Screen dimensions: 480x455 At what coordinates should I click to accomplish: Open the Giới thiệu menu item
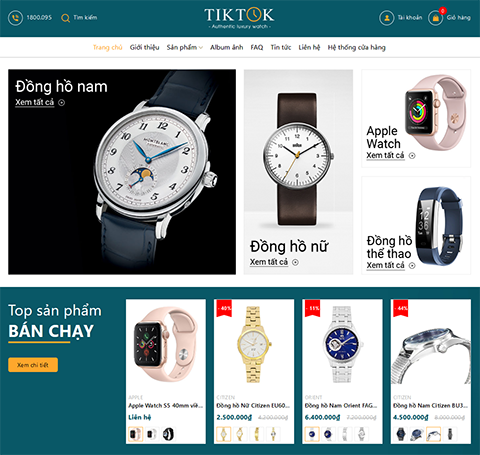pos(144,47)
